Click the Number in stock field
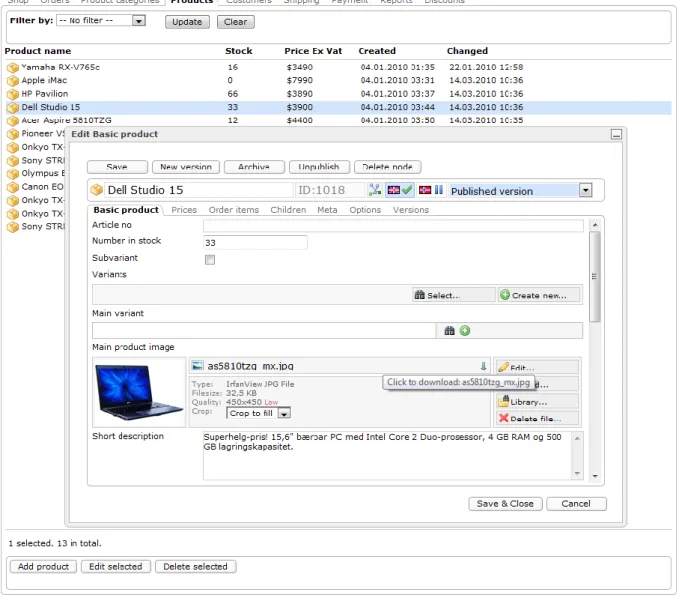 click(255, 243)
